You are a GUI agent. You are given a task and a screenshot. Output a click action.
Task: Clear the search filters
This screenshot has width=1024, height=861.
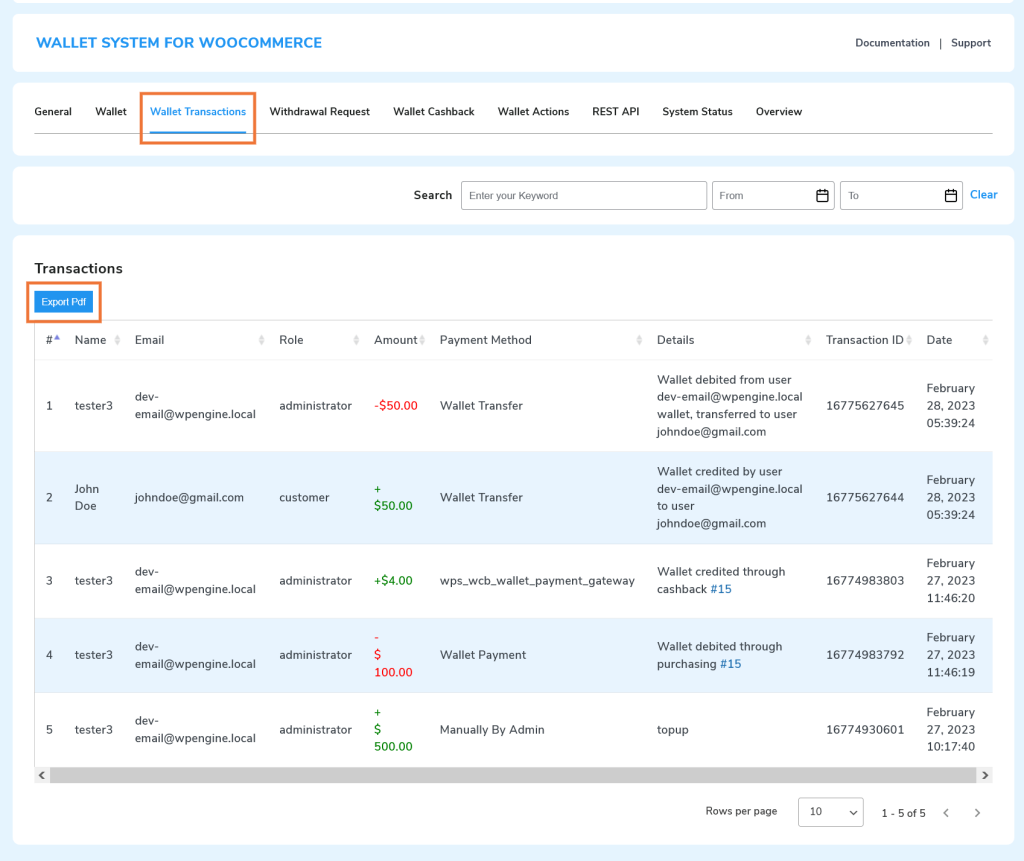[x=983, y=194]
